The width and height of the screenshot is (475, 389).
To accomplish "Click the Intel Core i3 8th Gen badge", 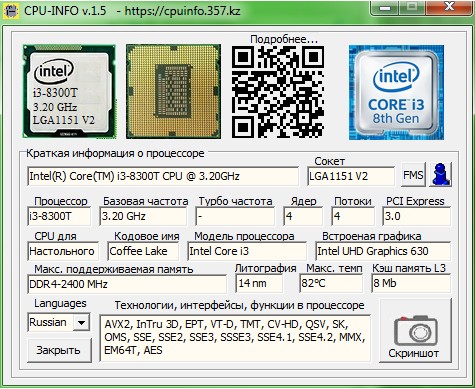I will point(396,92).
